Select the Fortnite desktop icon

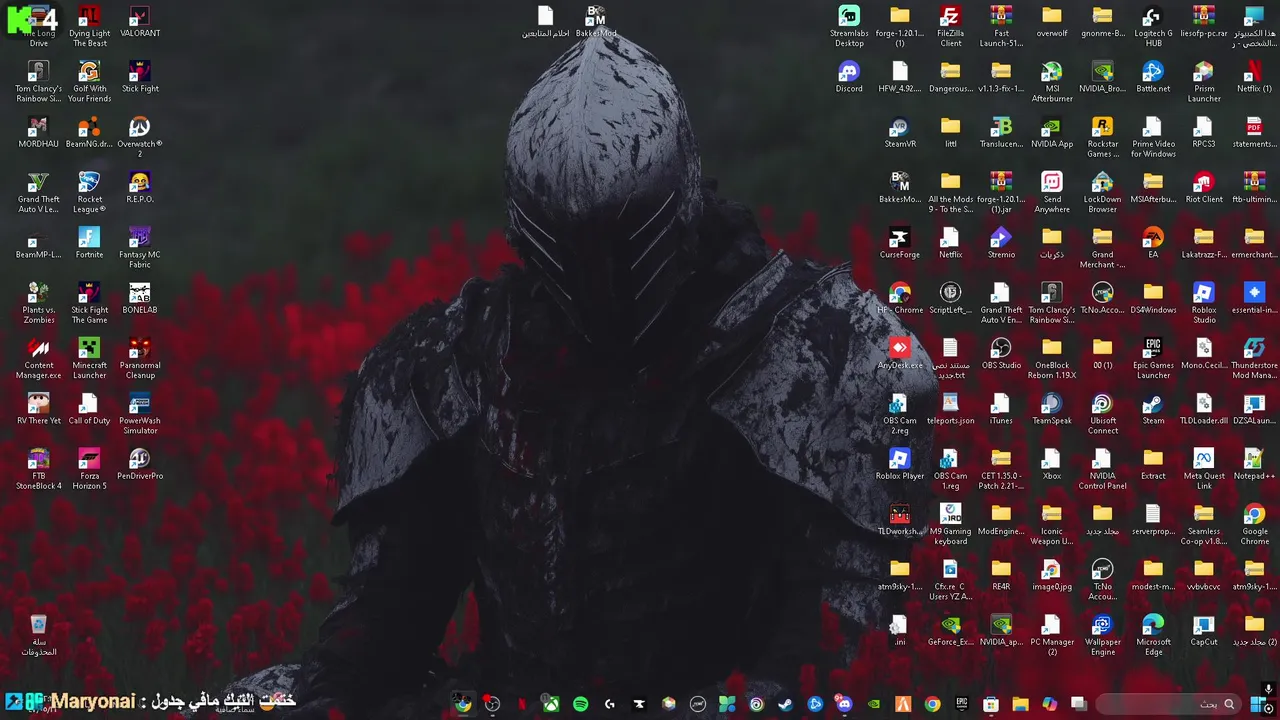coord(89,243)
